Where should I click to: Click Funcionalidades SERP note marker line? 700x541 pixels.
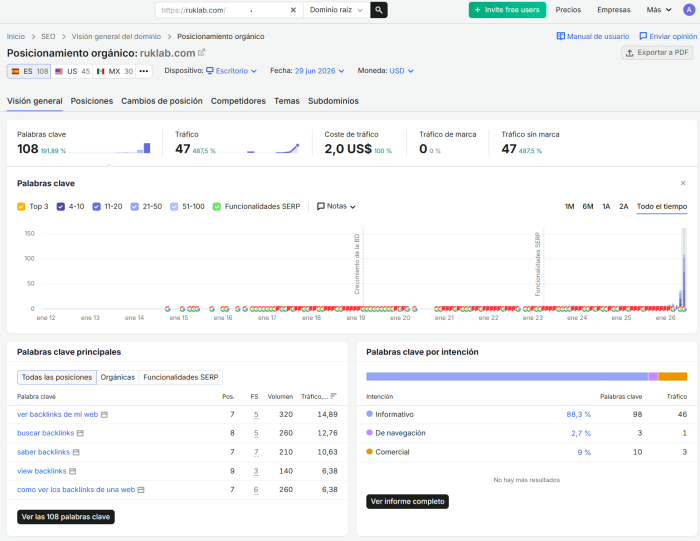tap(543, 268)
